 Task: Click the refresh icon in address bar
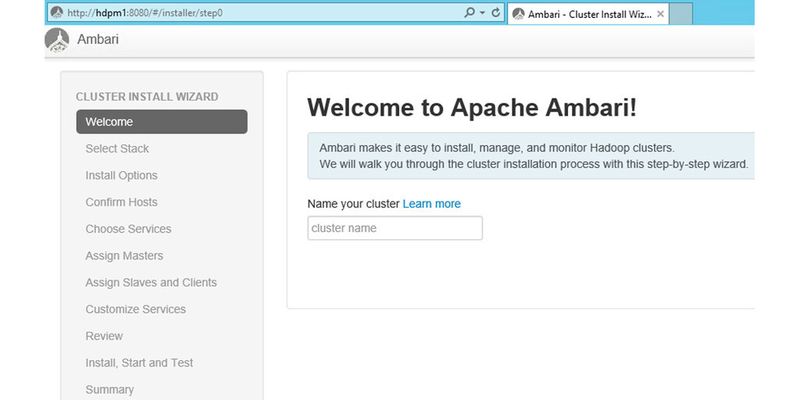pyautogui.click(x=495, y=13)
